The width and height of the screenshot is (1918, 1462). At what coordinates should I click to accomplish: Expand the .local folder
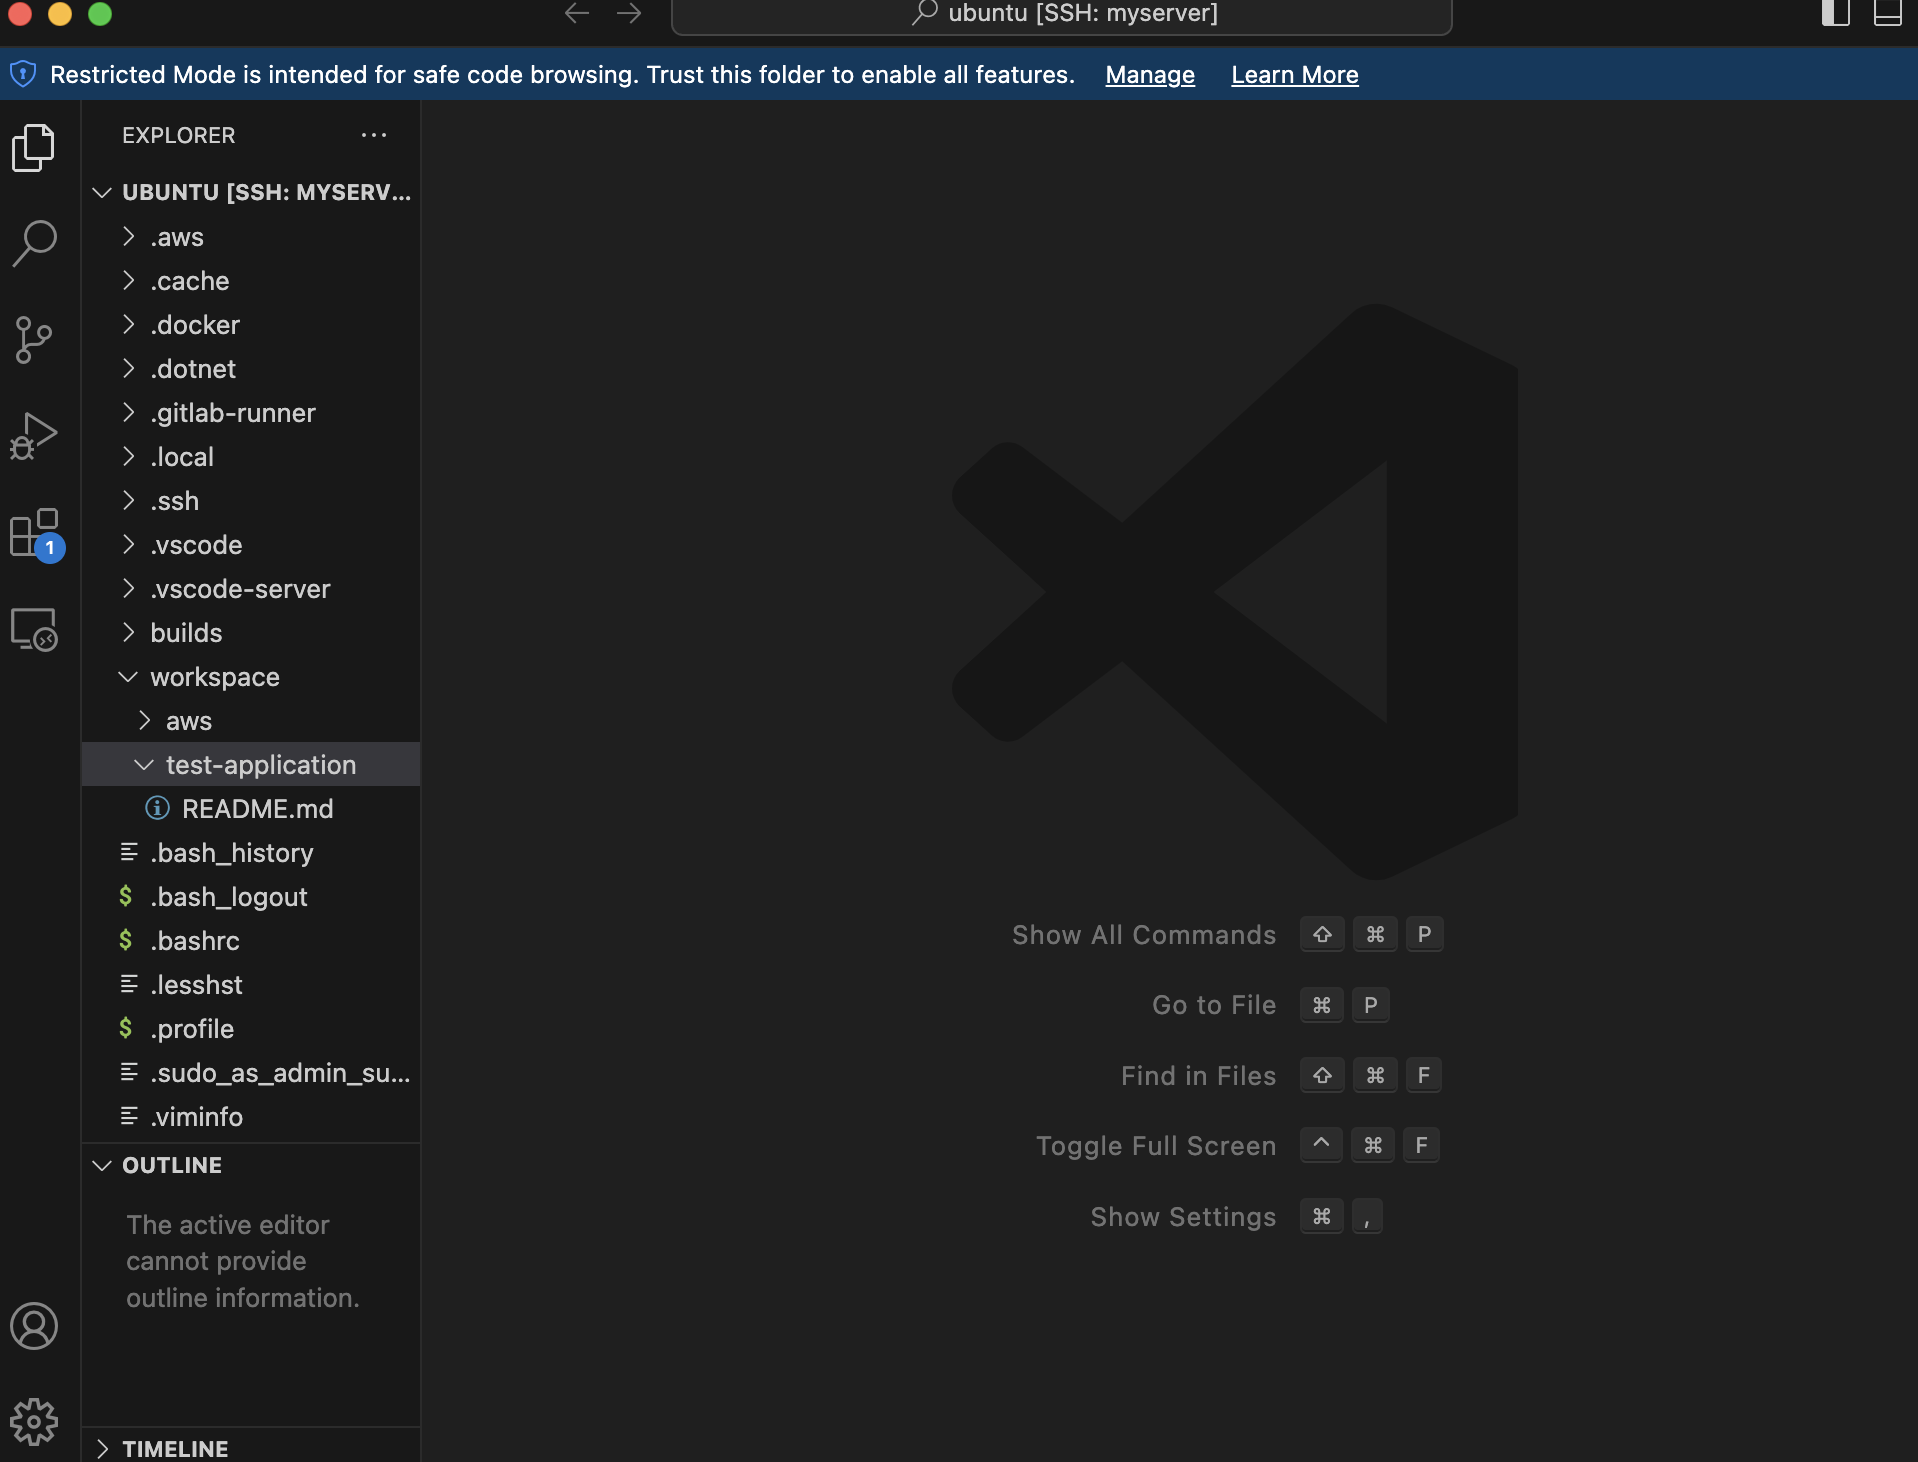128,456
